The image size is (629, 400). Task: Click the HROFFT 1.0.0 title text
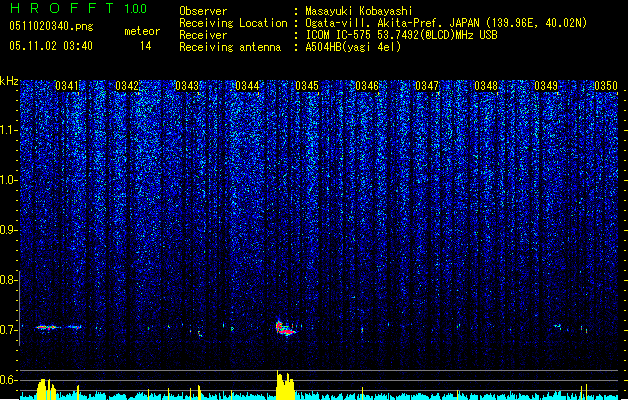(79, 8)
